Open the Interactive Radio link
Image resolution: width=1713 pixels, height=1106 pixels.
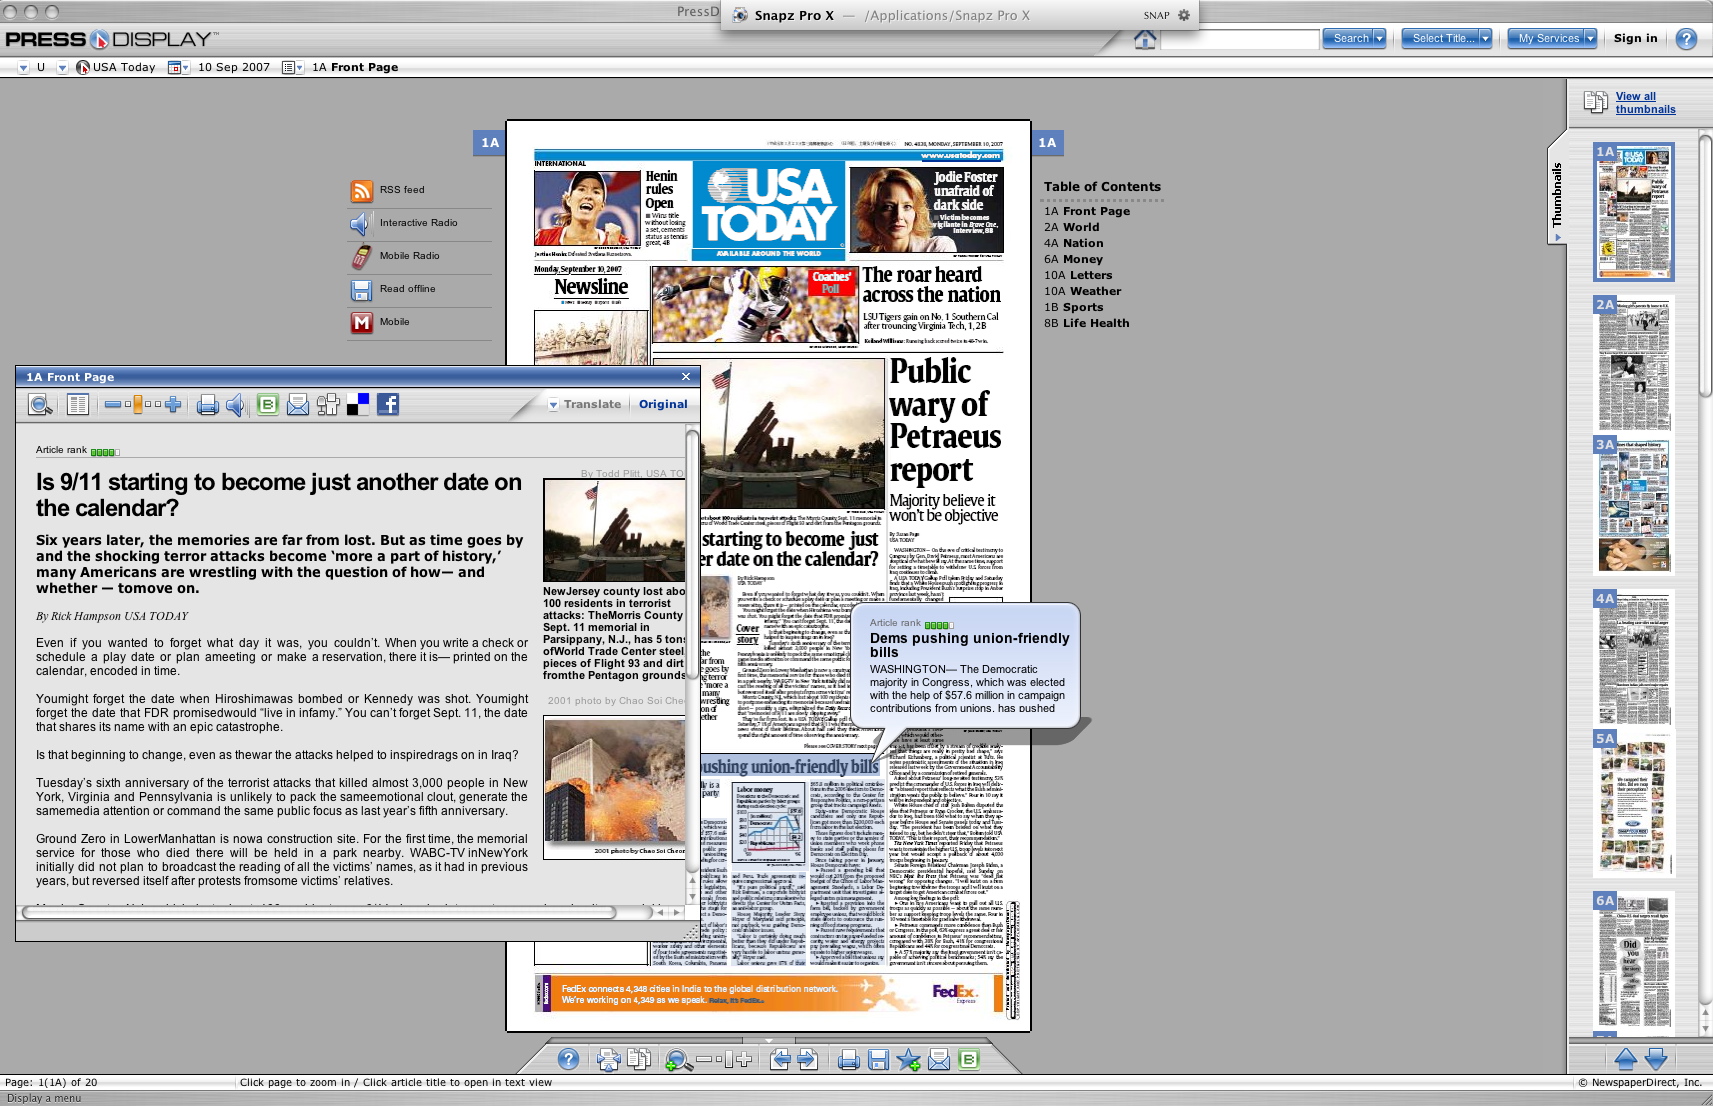(x=418, y=223)
